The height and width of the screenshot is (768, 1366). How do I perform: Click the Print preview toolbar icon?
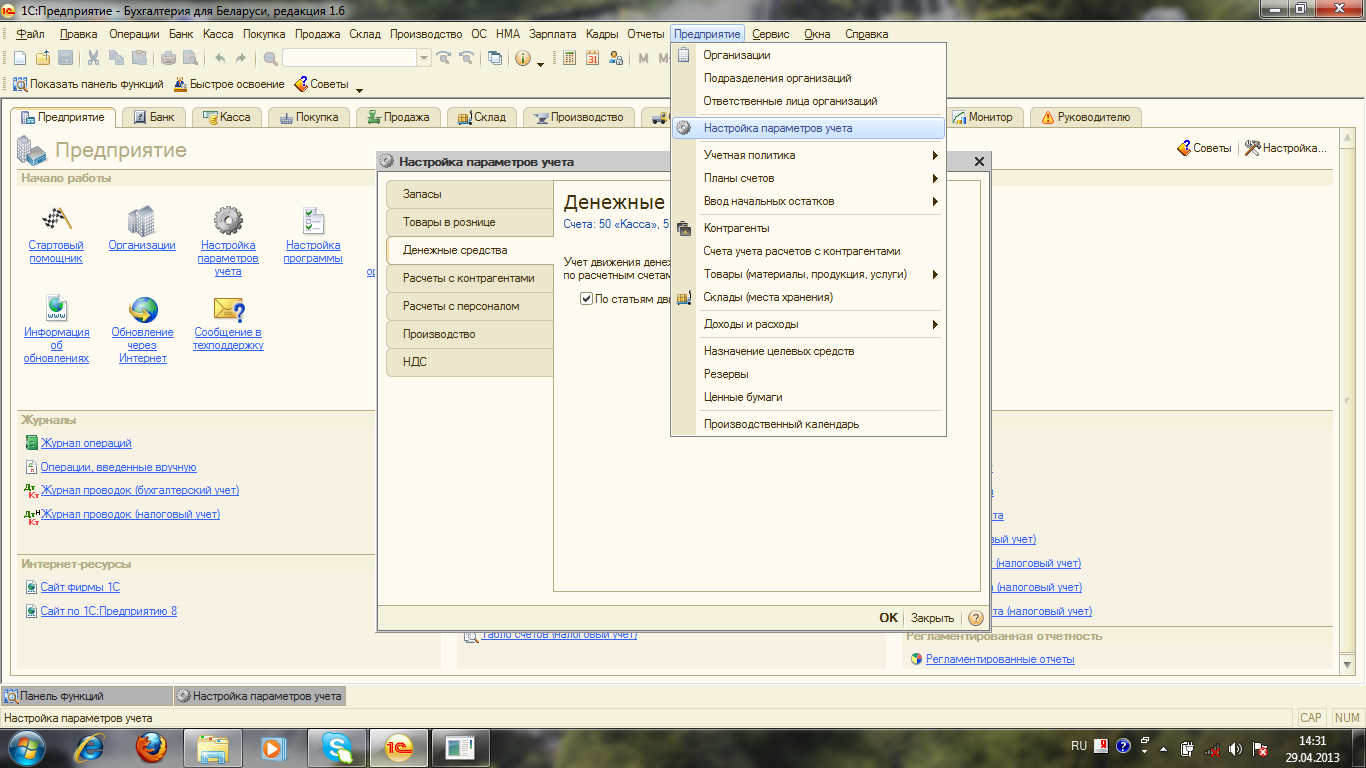click(190, 58)
